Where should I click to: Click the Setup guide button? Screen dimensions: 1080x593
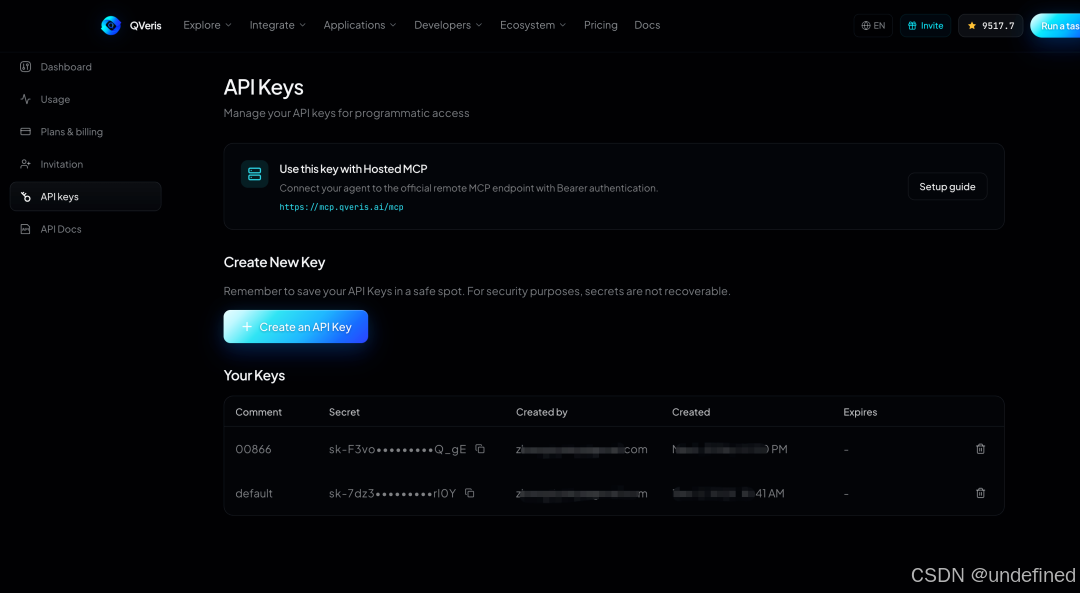point(947,187)
